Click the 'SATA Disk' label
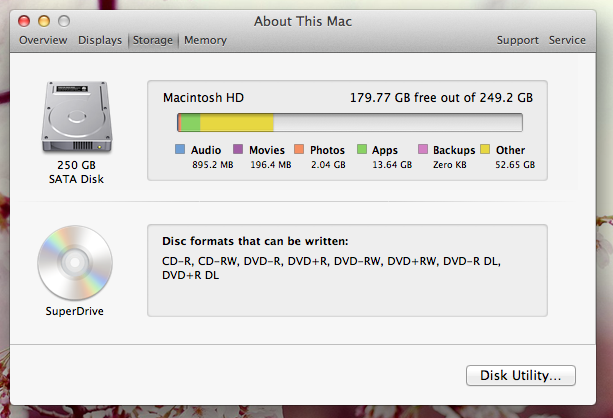This screenshot has height=418, width=613. pyautogui.click(x=76, y=179)
